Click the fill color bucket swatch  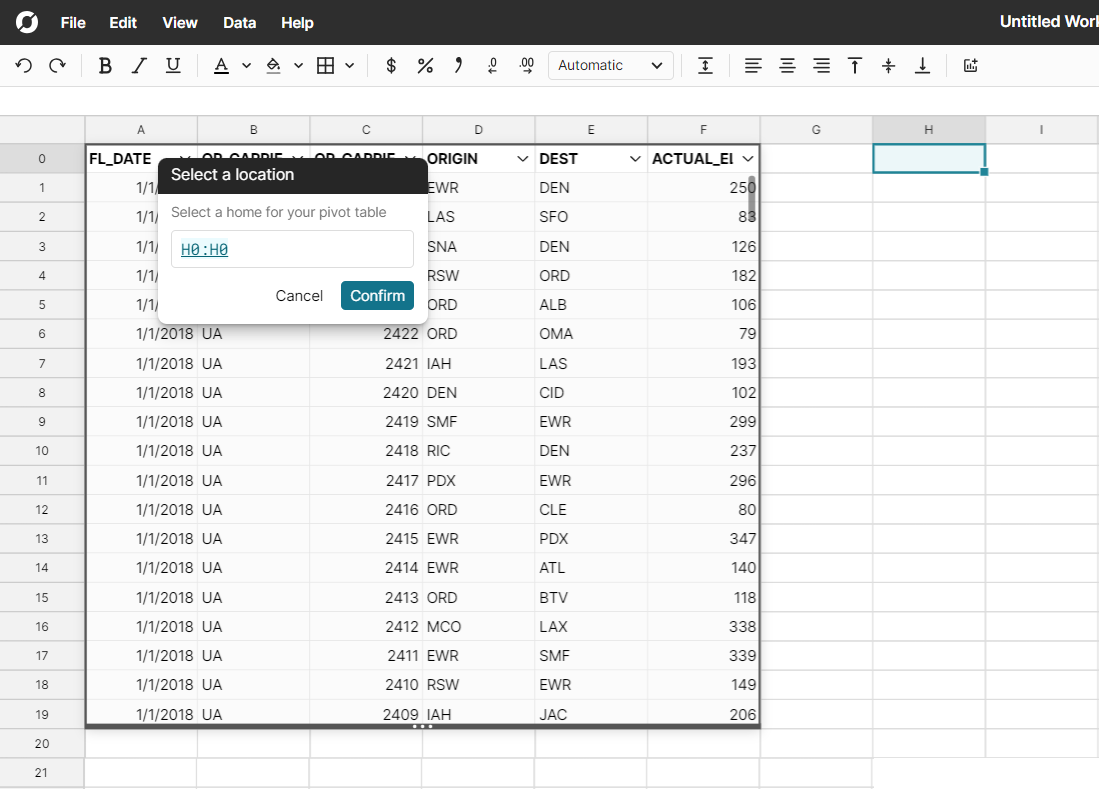coord(273,65)
